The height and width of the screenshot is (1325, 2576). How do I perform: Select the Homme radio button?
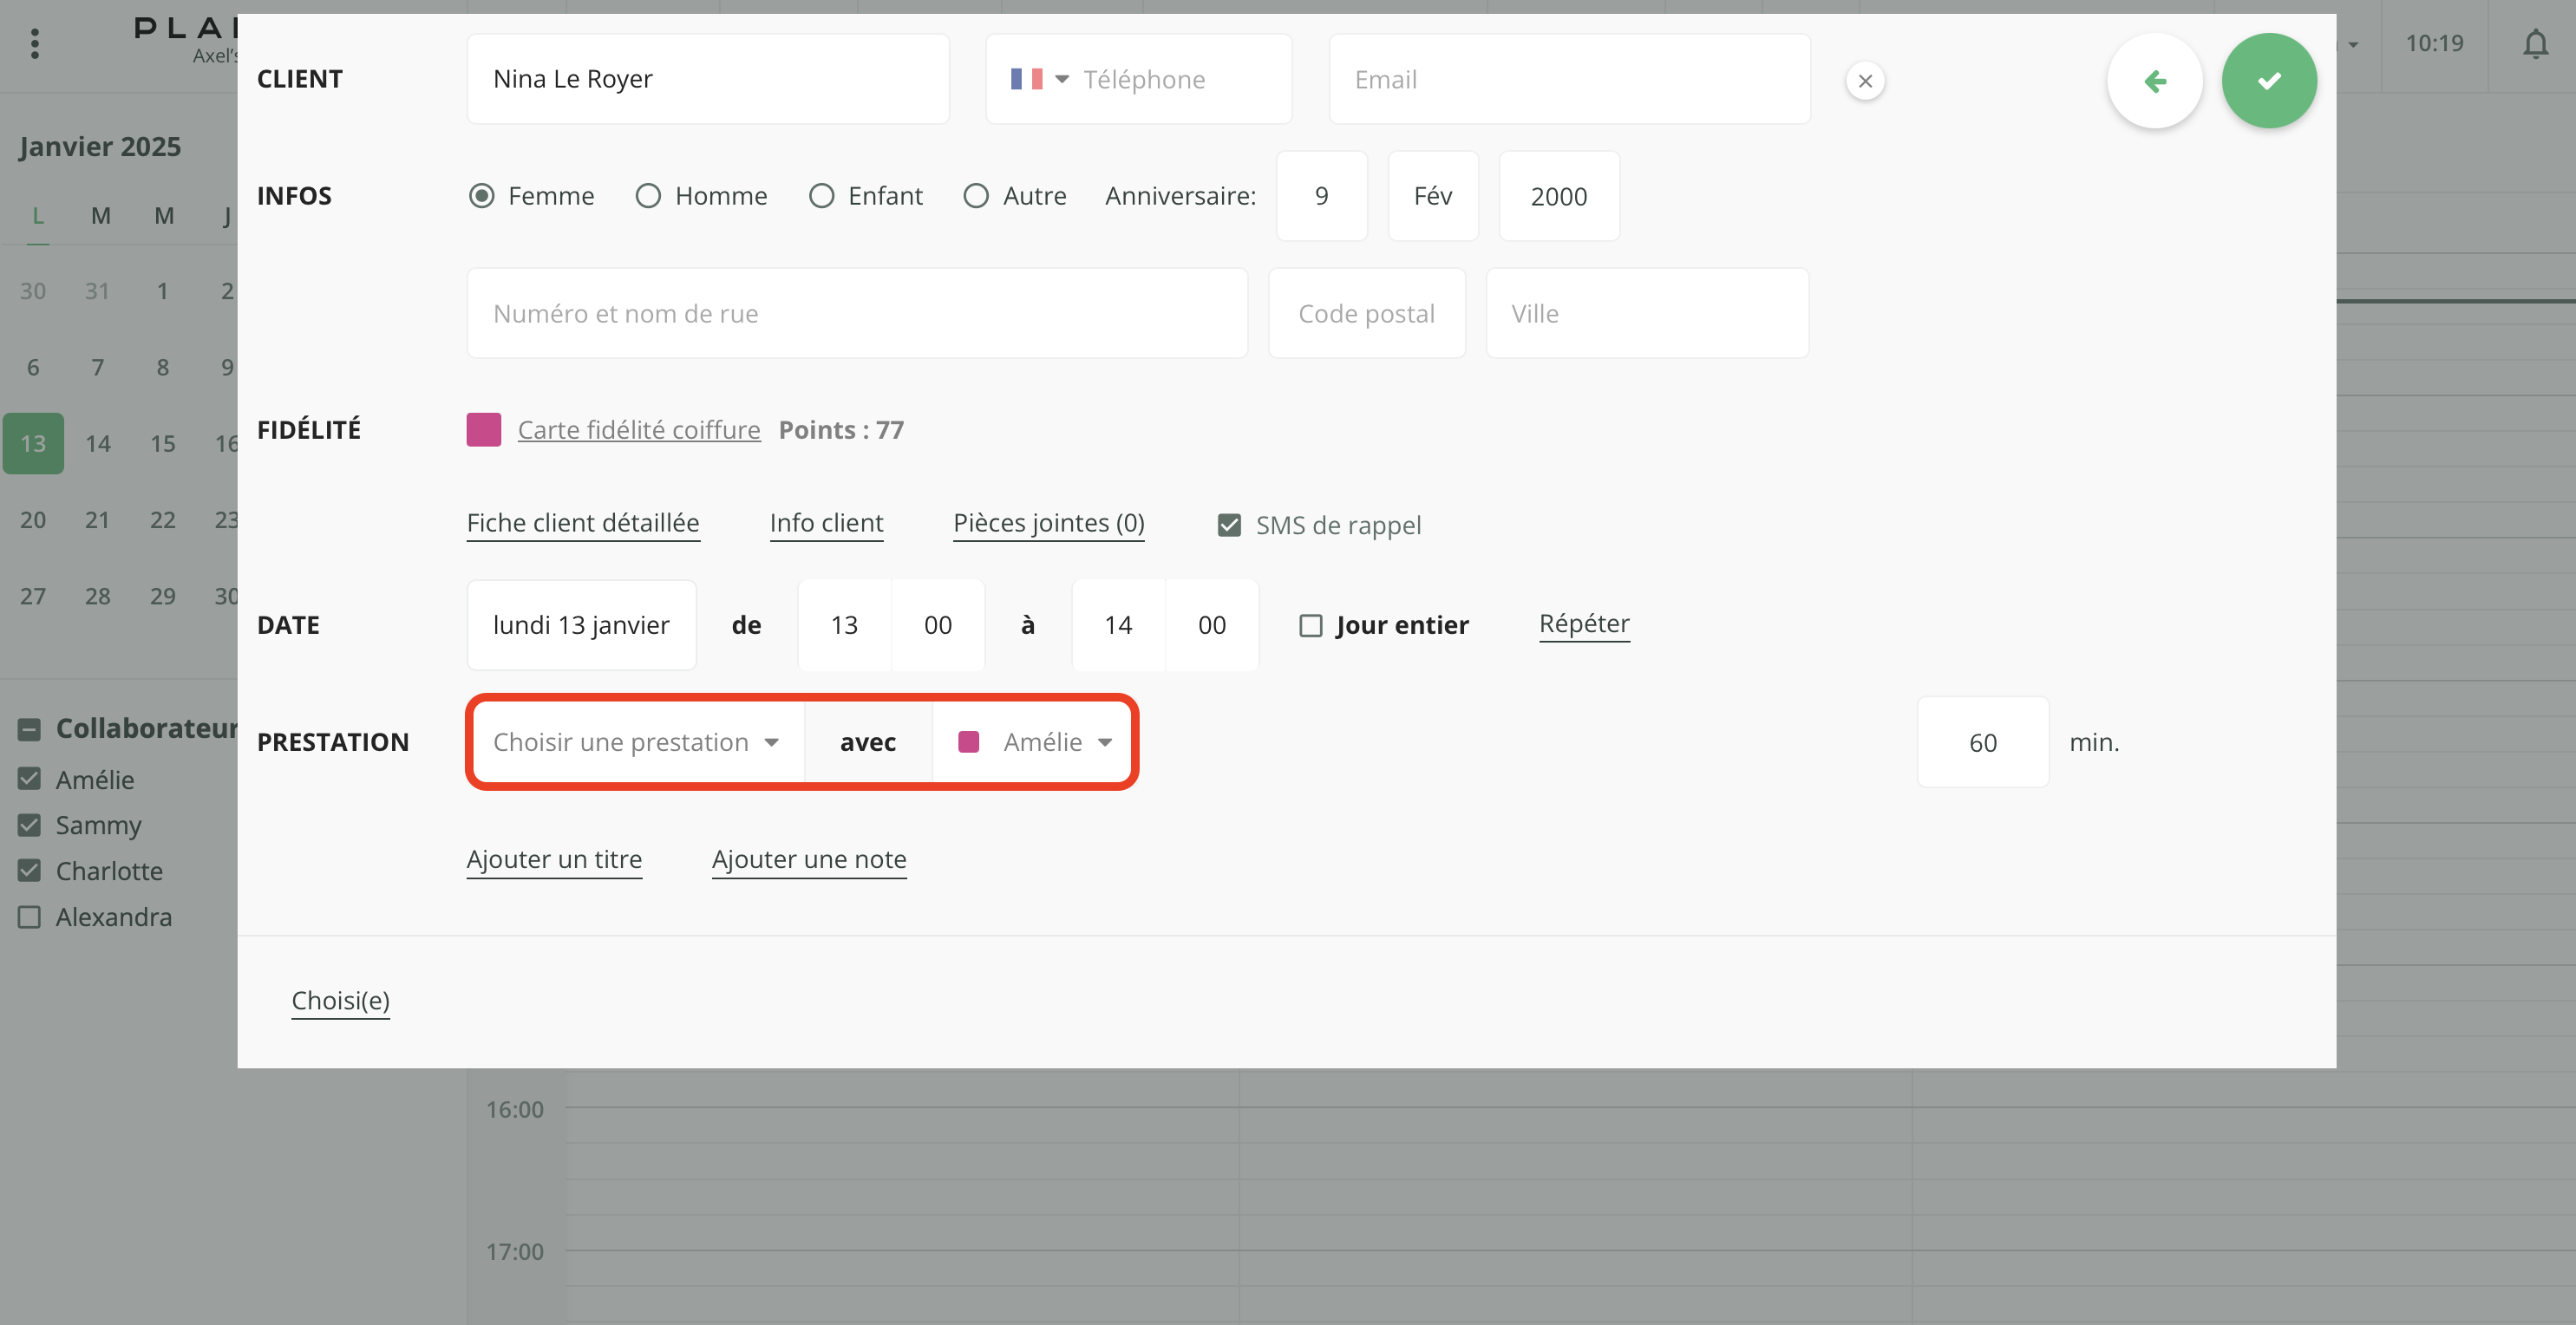(x=648, y=196)
